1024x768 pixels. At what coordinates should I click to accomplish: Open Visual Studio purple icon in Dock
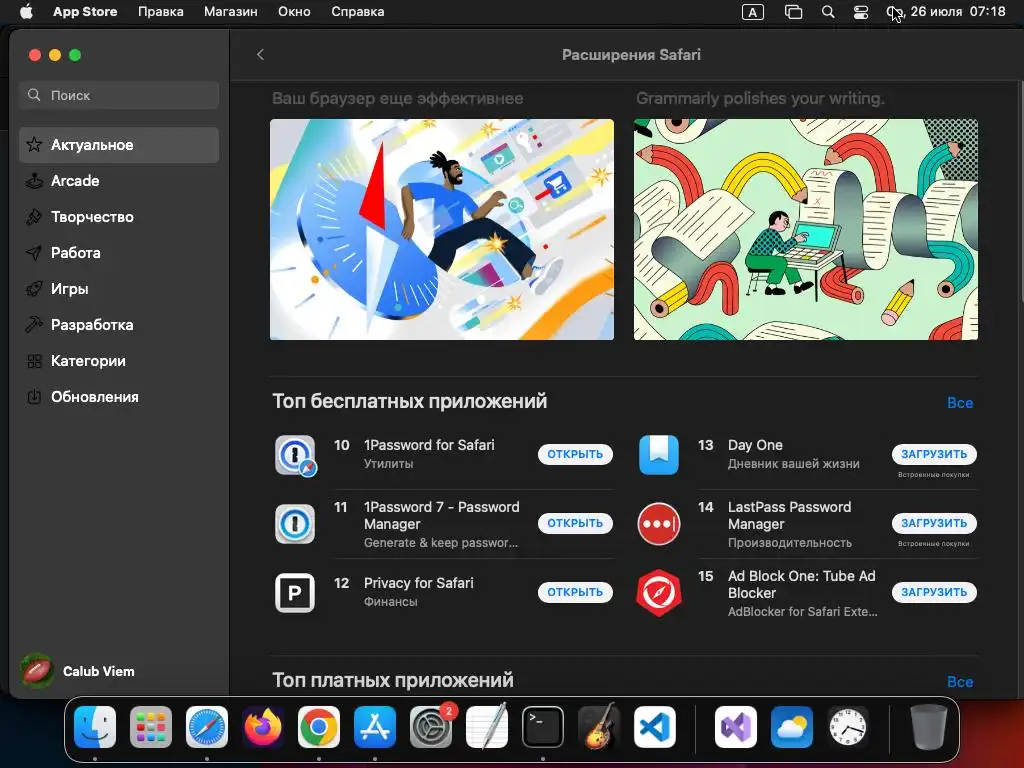pos(735,727)
